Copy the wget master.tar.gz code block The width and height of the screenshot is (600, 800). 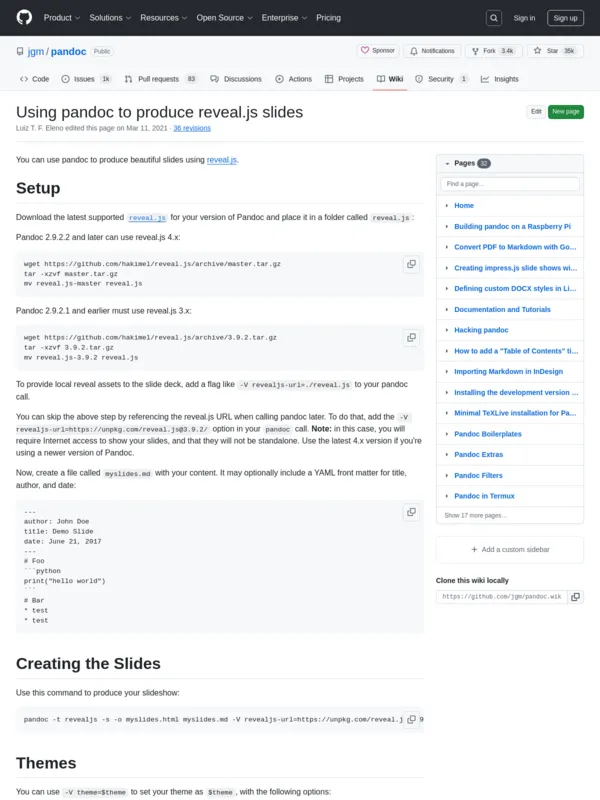point(410,264)
